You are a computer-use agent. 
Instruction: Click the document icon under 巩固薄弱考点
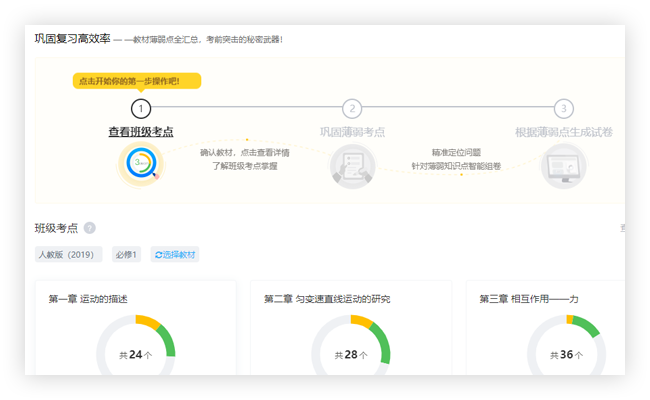point(352,165)
